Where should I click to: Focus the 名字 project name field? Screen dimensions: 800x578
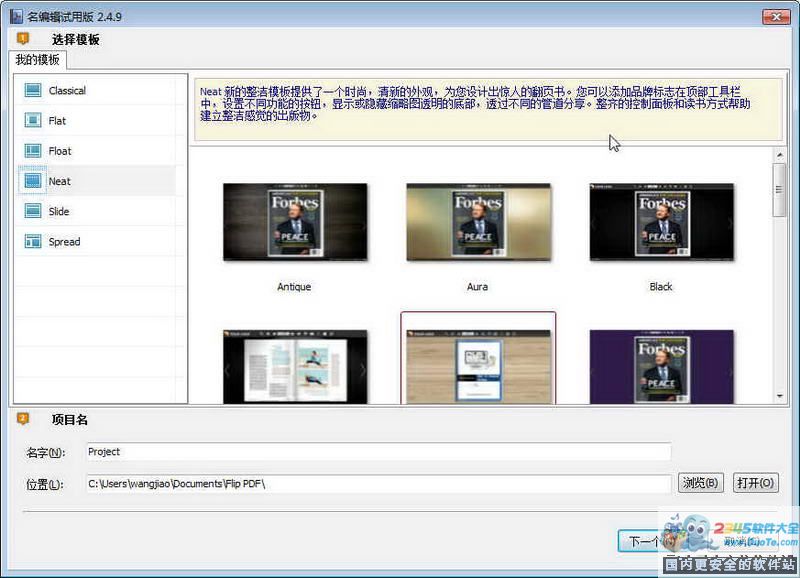pyautogui.click(x=379, y=451)
